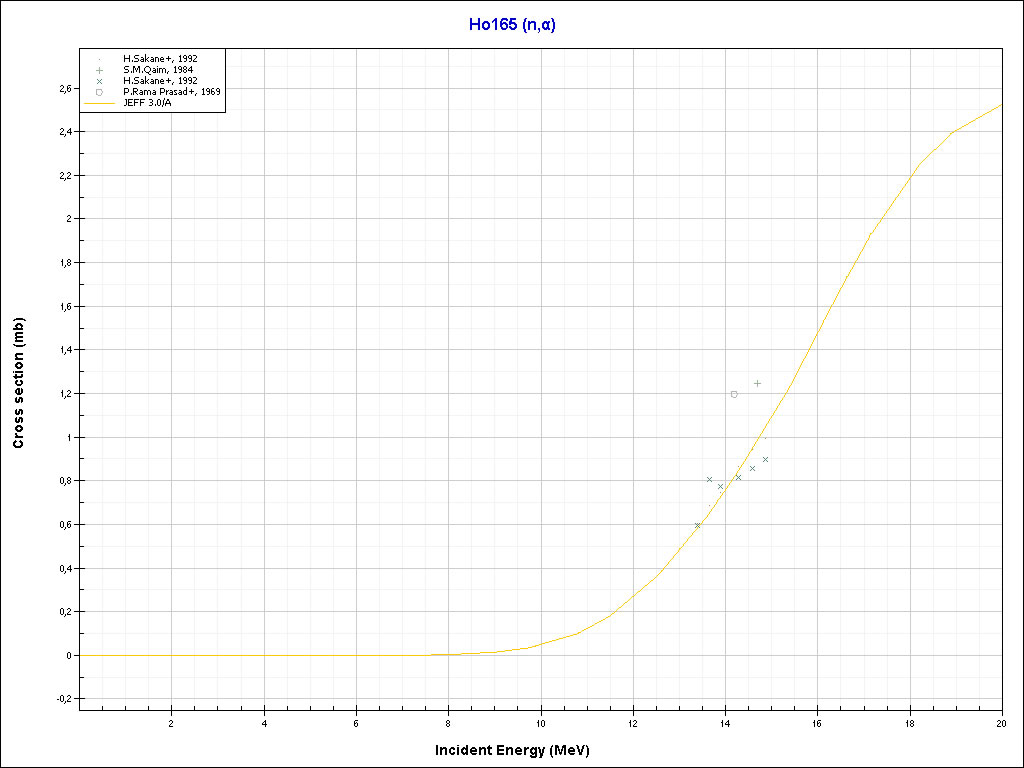Click the plus marker data point for S.M.Qaim

757,383
